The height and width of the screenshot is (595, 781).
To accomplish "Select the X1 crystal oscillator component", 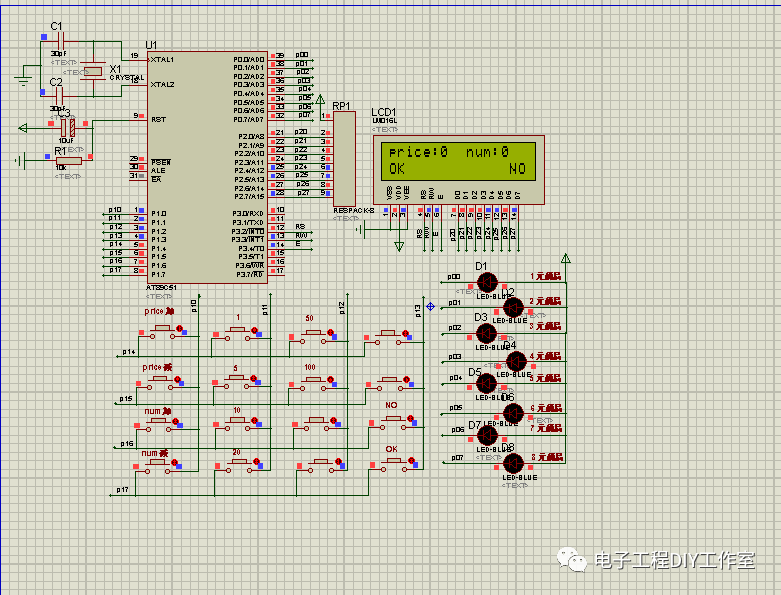I will pyautogui.click(x=92, y=69).
